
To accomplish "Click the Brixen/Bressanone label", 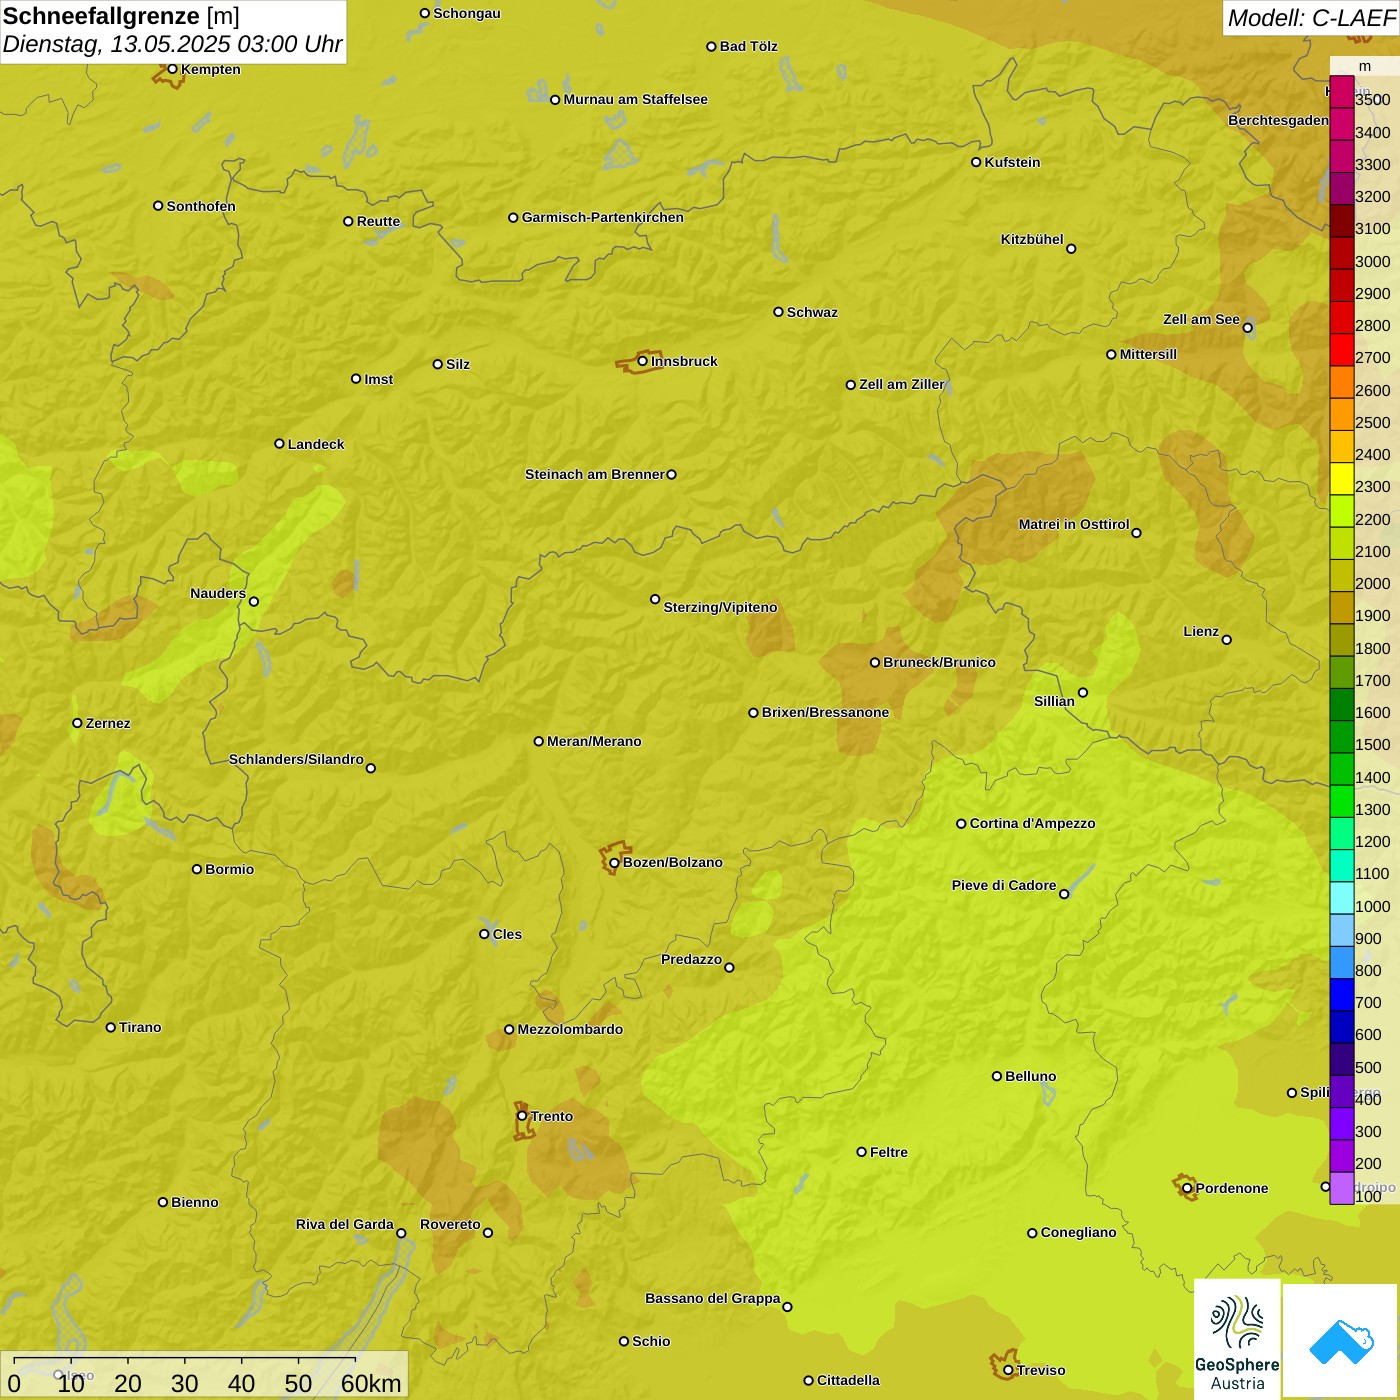I will 825,712.
